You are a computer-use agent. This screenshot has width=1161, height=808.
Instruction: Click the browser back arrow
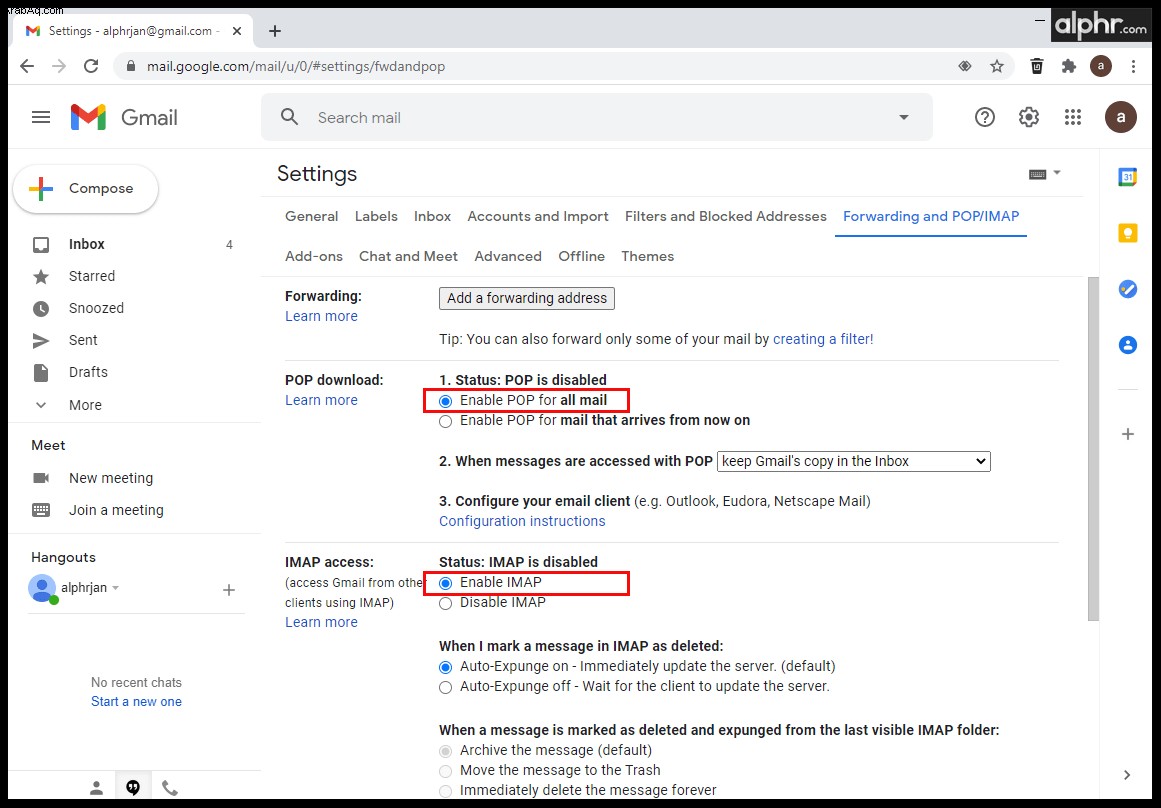[x=27, y=66]
